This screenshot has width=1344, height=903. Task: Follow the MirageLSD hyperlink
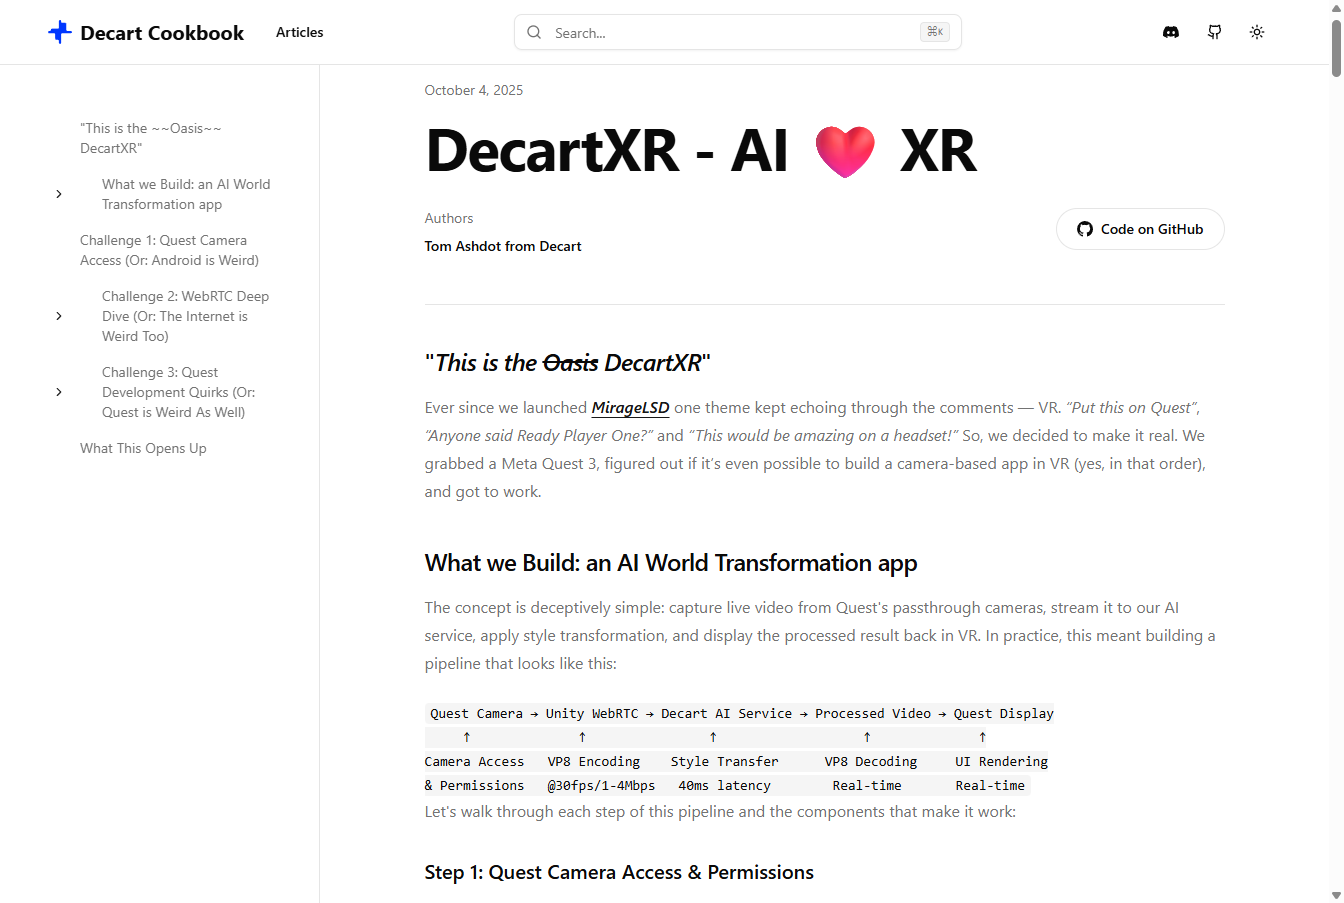point(630,408)
